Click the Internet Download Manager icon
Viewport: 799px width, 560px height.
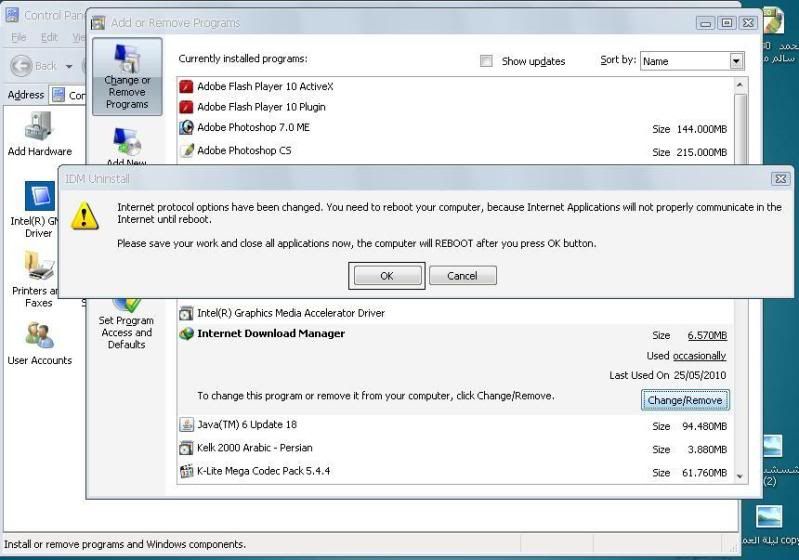(186, 334)
